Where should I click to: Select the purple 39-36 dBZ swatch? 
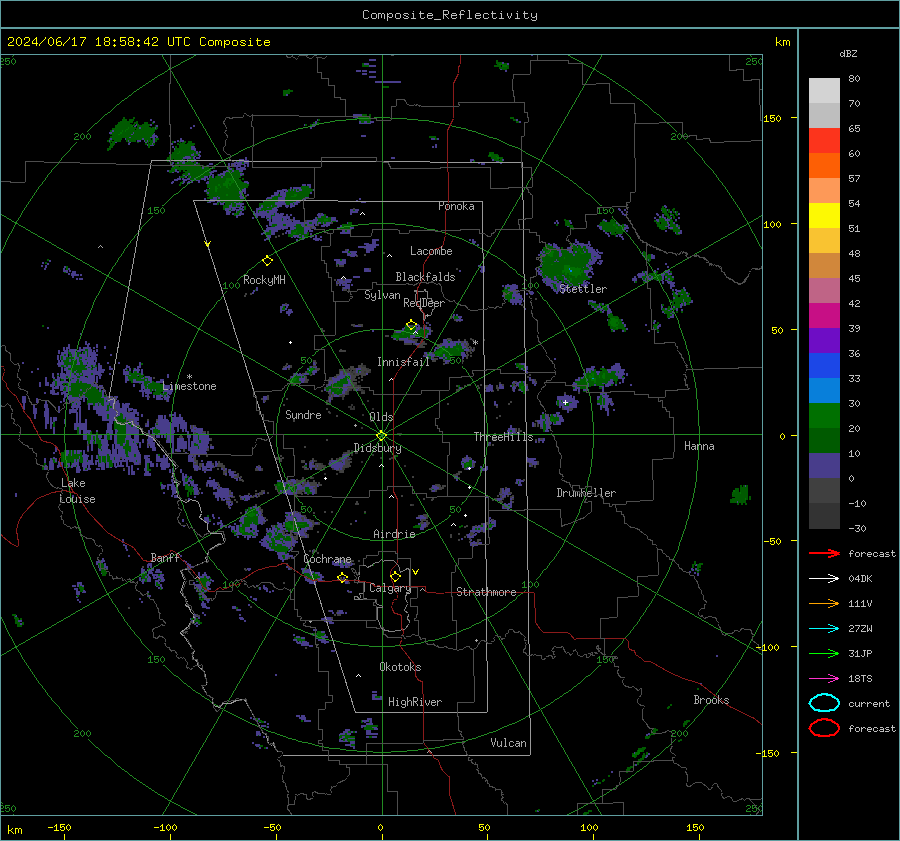(x=824, y=340)
